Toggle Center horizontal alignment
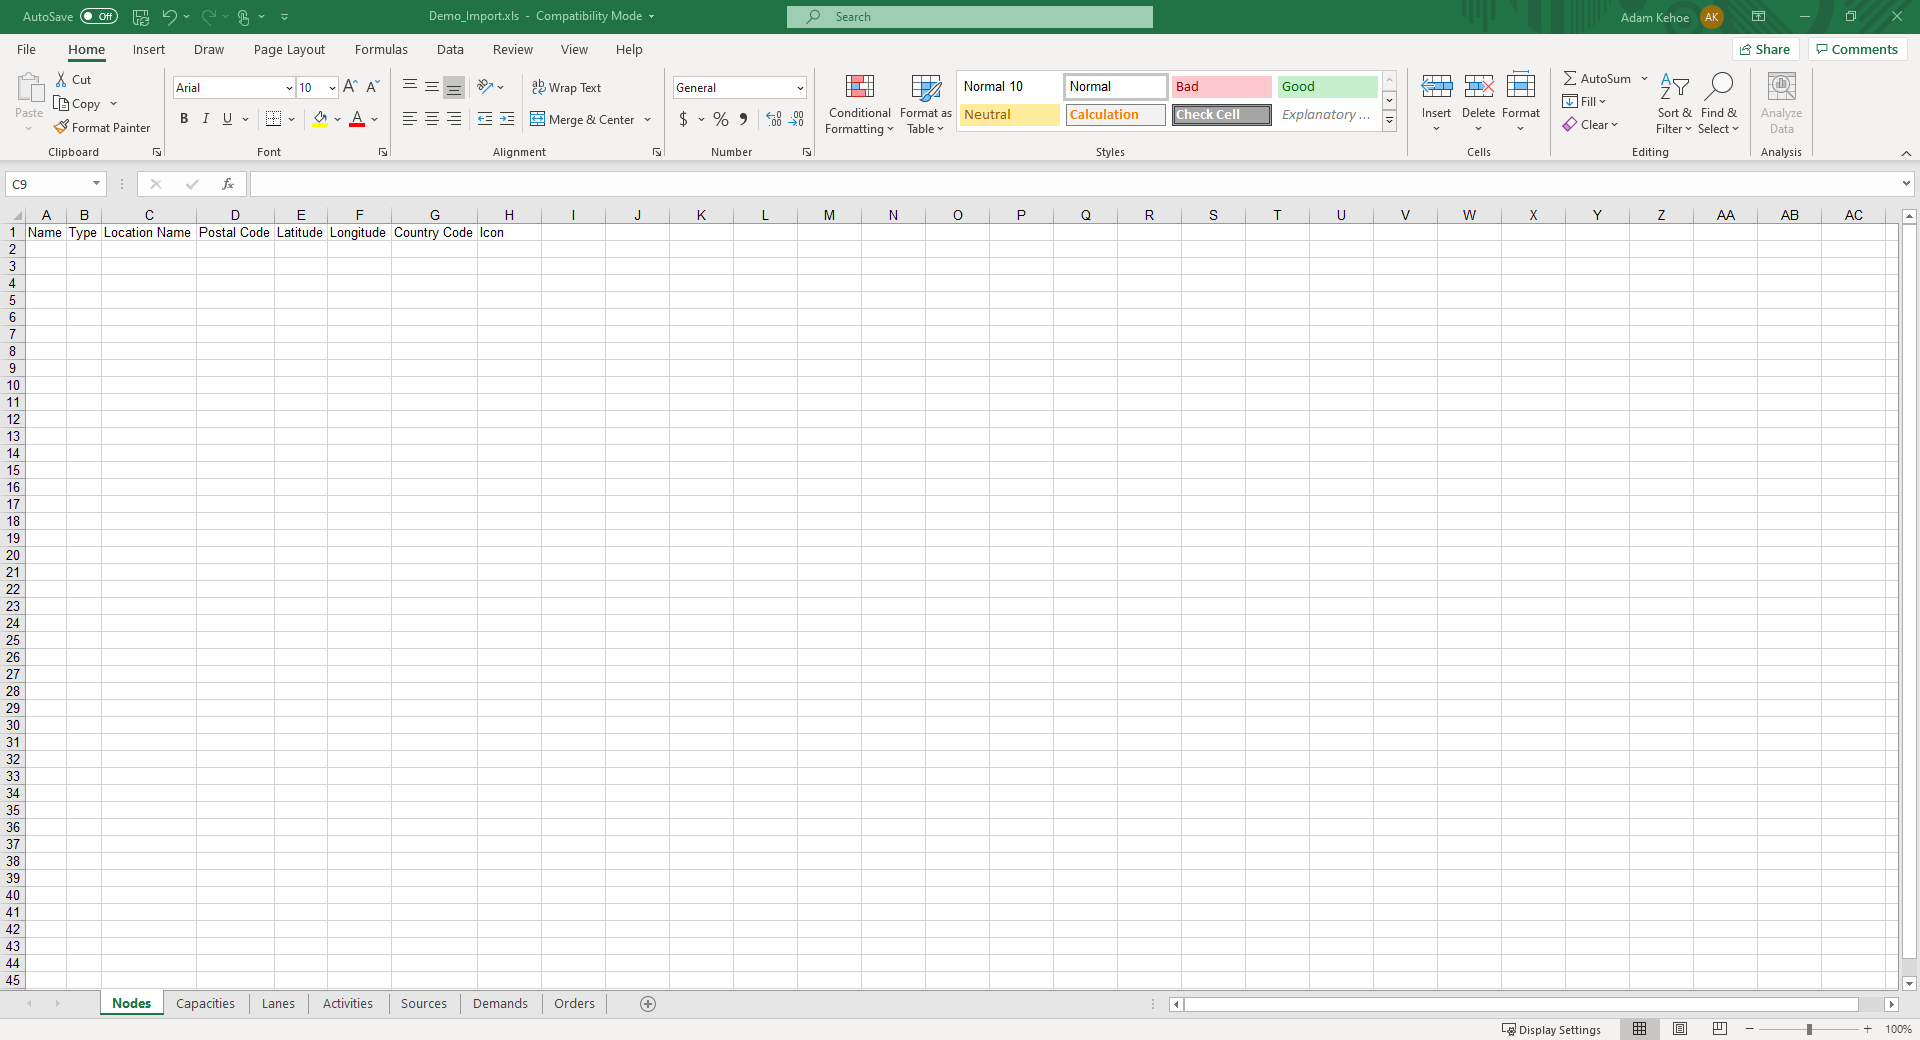 [432, 119]
